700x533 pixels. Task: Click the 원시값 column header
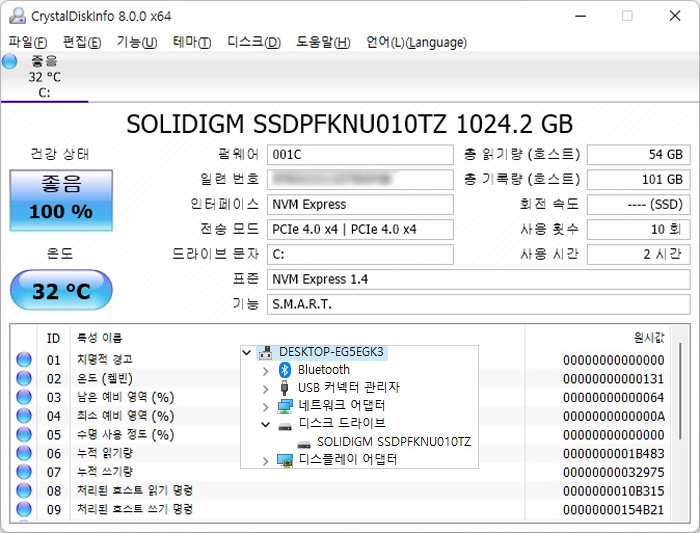click(649, 337)
